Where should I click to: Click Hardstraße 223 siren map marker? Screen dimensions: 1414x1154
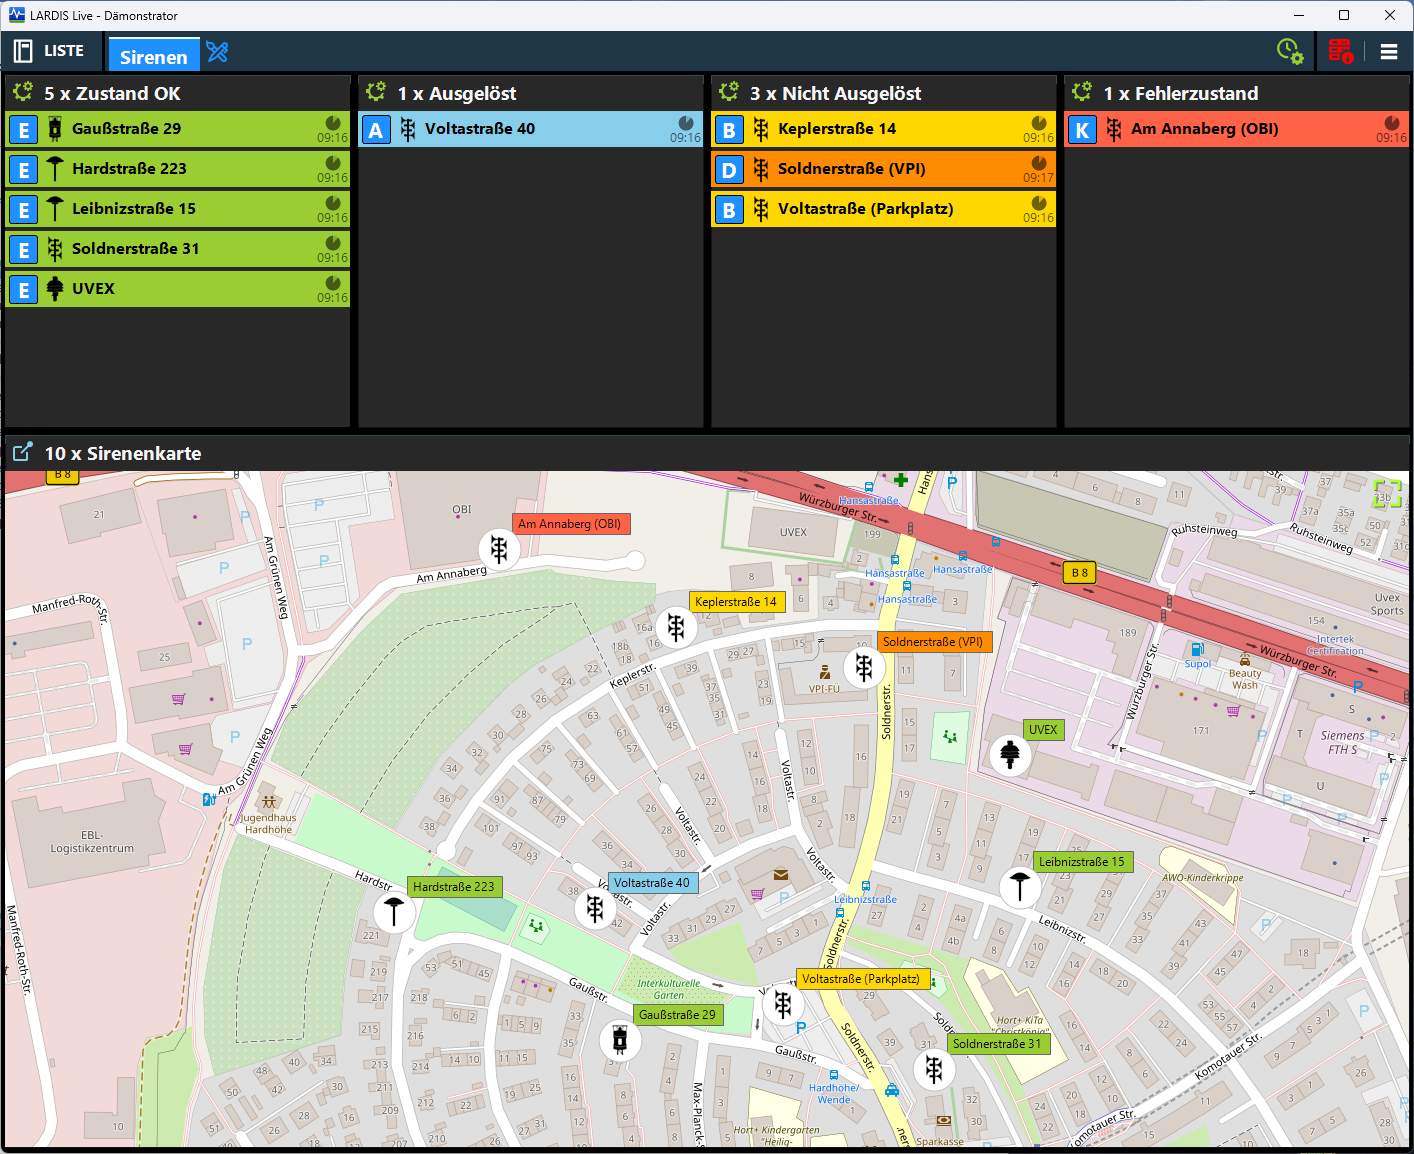tap(394, 912)
